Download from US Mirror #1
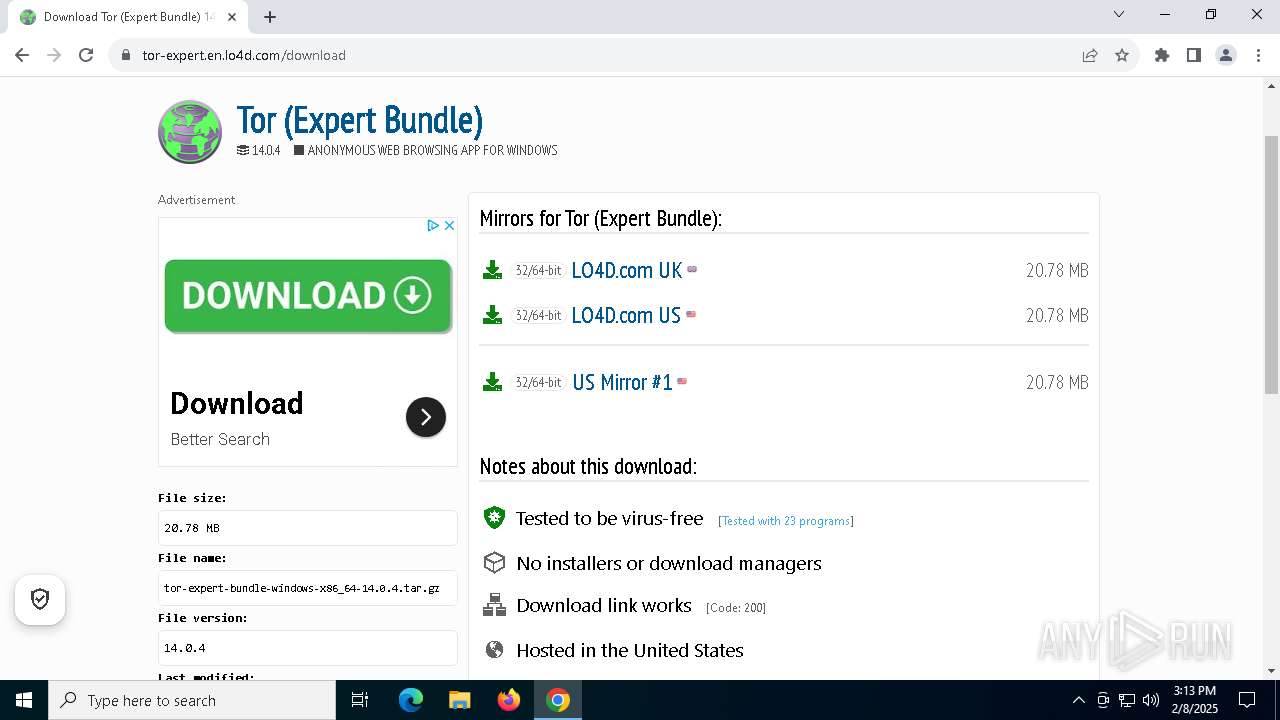Image resolution: width=1280 pixels, height=720 pixels. (x=622, y=382)
